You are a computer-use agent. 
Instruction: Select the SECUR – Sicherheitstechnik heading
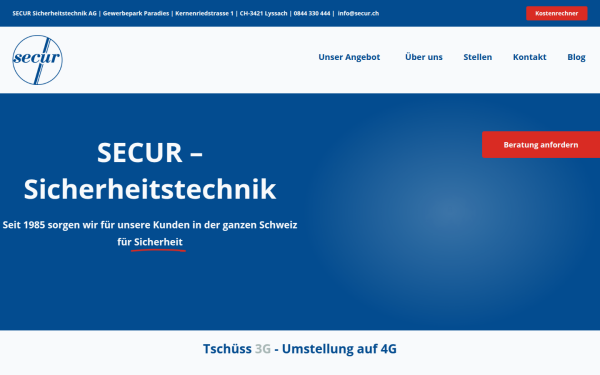tap(150, 171)
